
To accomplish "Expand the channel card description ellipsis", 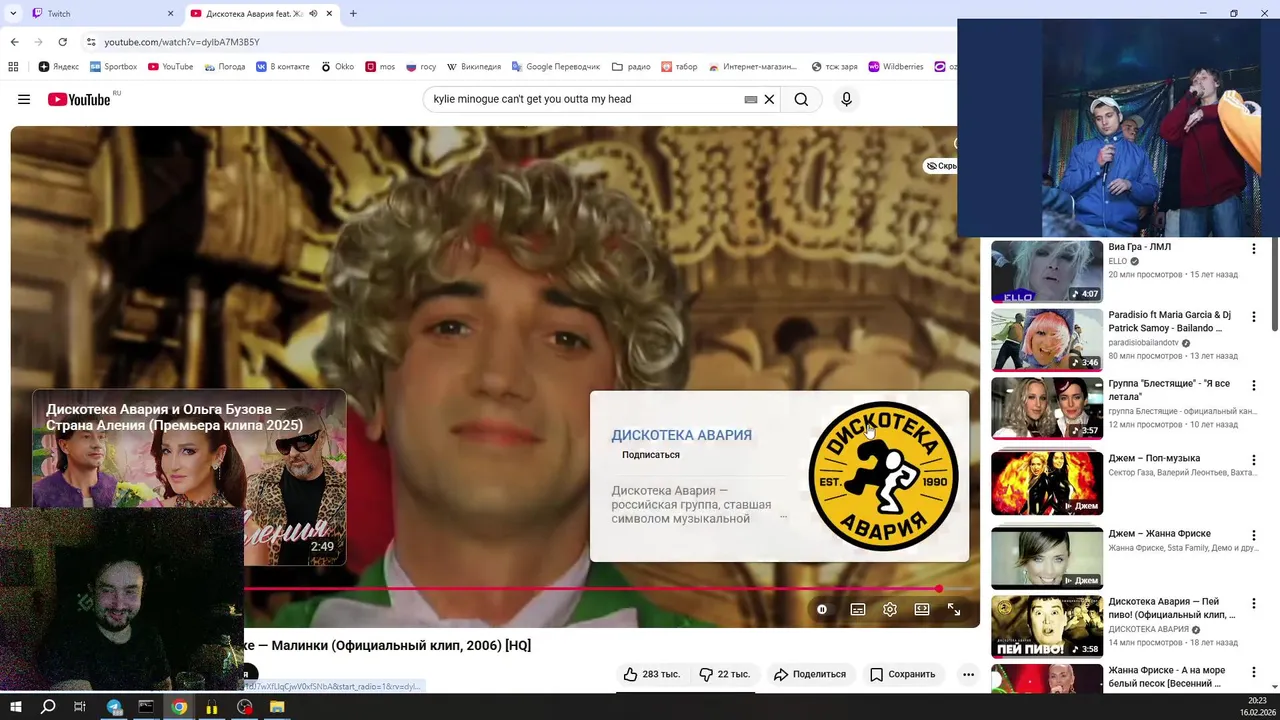I will [783, 517].
